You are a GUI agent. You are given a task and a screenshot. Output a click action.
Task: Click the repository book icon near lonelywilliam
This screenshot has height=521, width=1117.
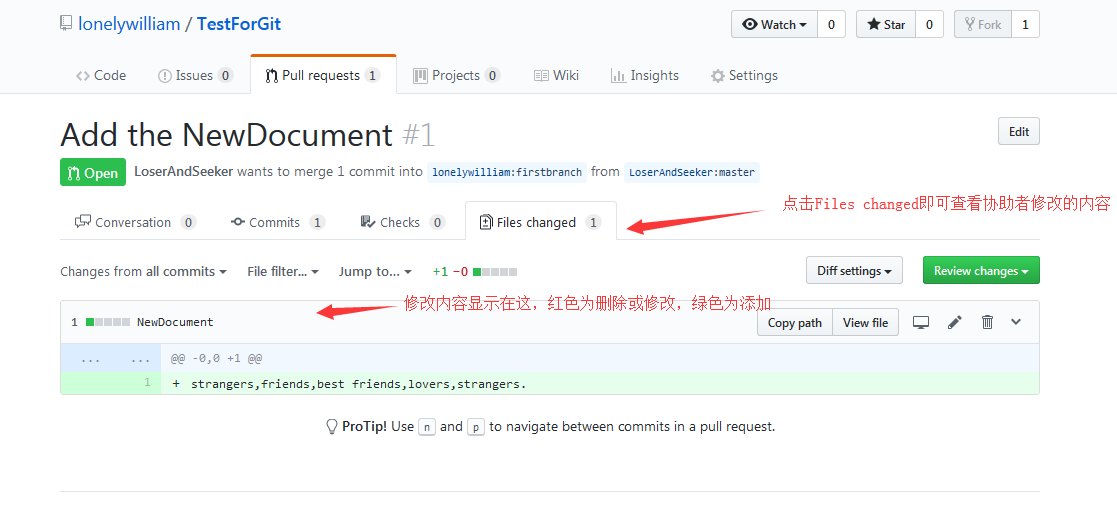click(65, 24)
